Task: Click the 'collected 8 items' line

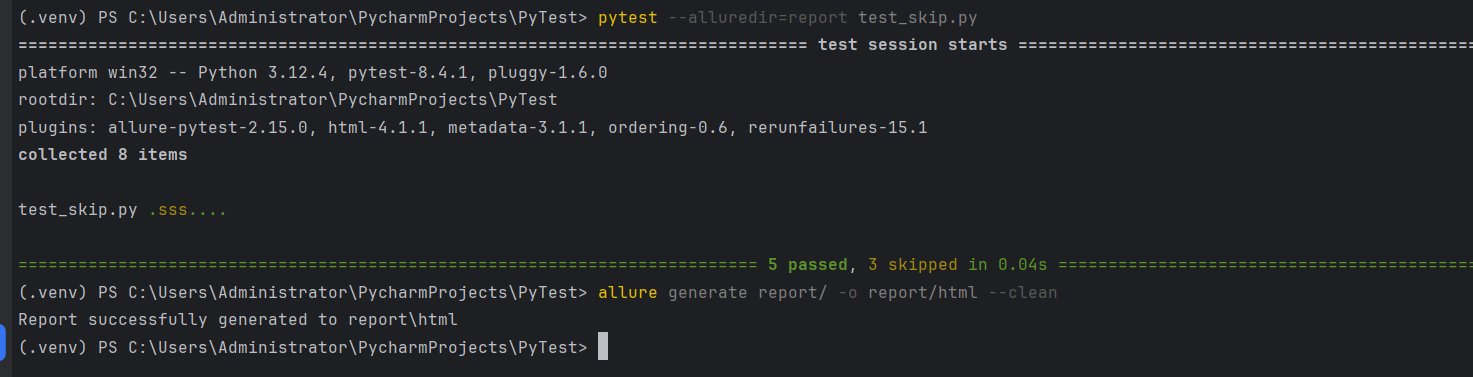Action: pyautogui.click(x=103, y=155)
